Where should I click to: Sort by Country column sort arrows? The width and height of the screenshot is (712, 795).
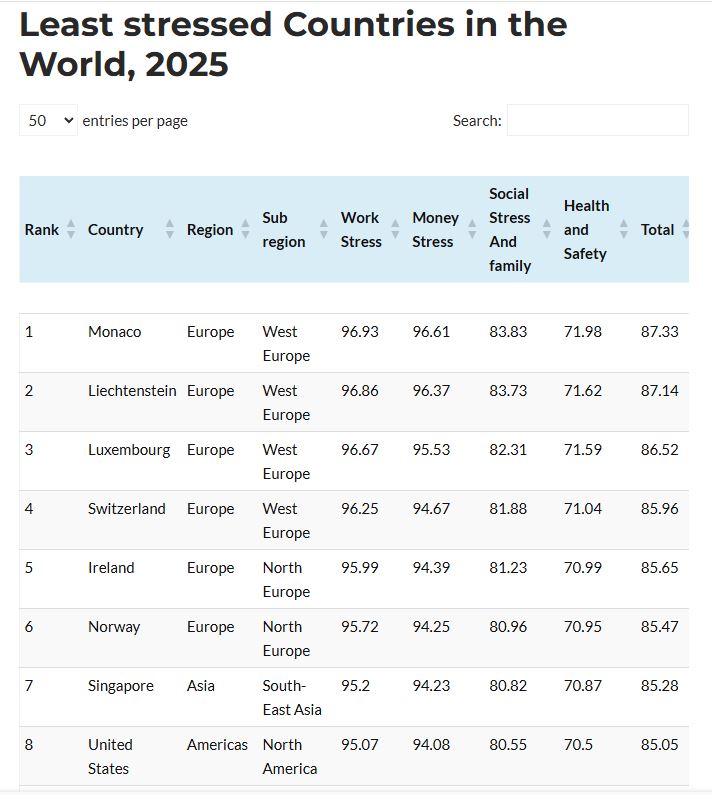click(169, 229)
